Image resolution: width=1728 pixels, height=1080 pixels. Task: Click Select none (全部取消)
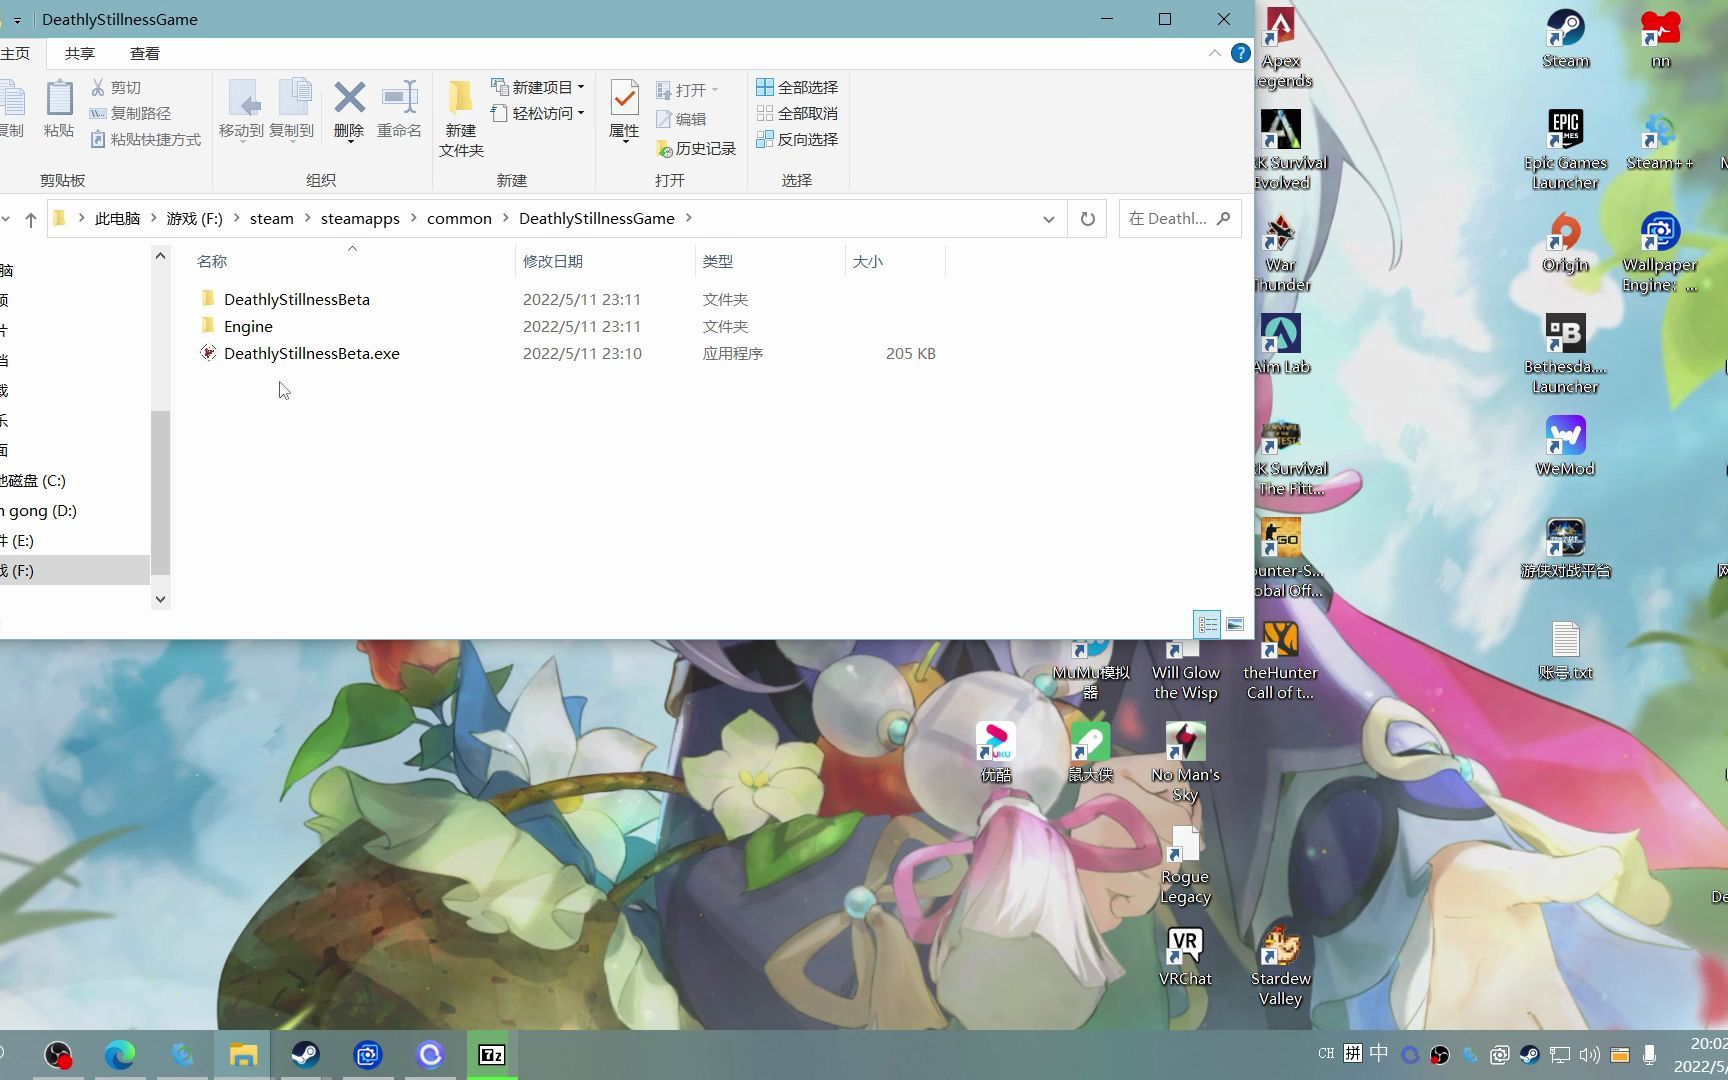pyautogui.click(x=797, y=113)
